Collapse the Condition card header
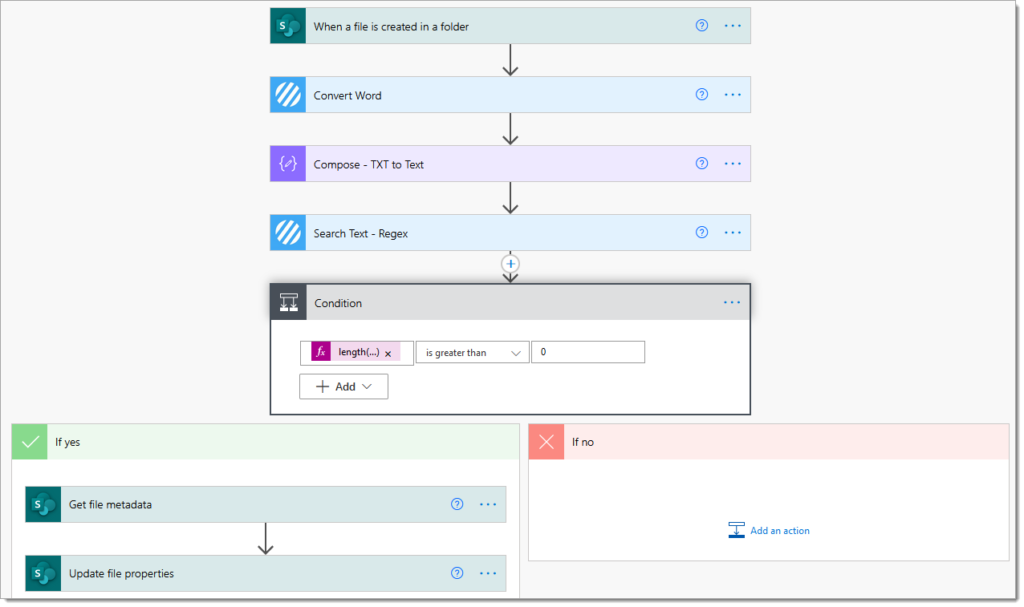The width and height of the screenshot is (1024, 607). point(510,303)
